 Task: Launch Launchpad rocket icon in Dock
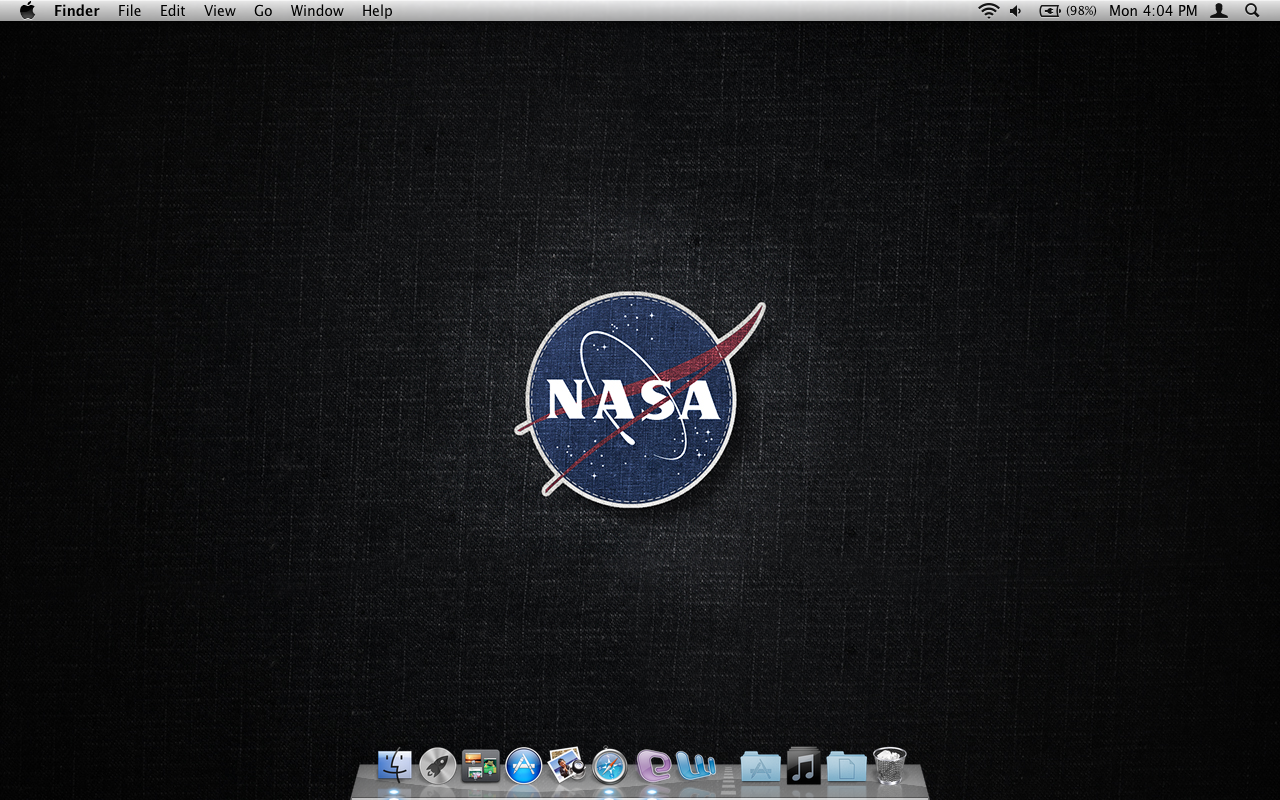[438, 766]
